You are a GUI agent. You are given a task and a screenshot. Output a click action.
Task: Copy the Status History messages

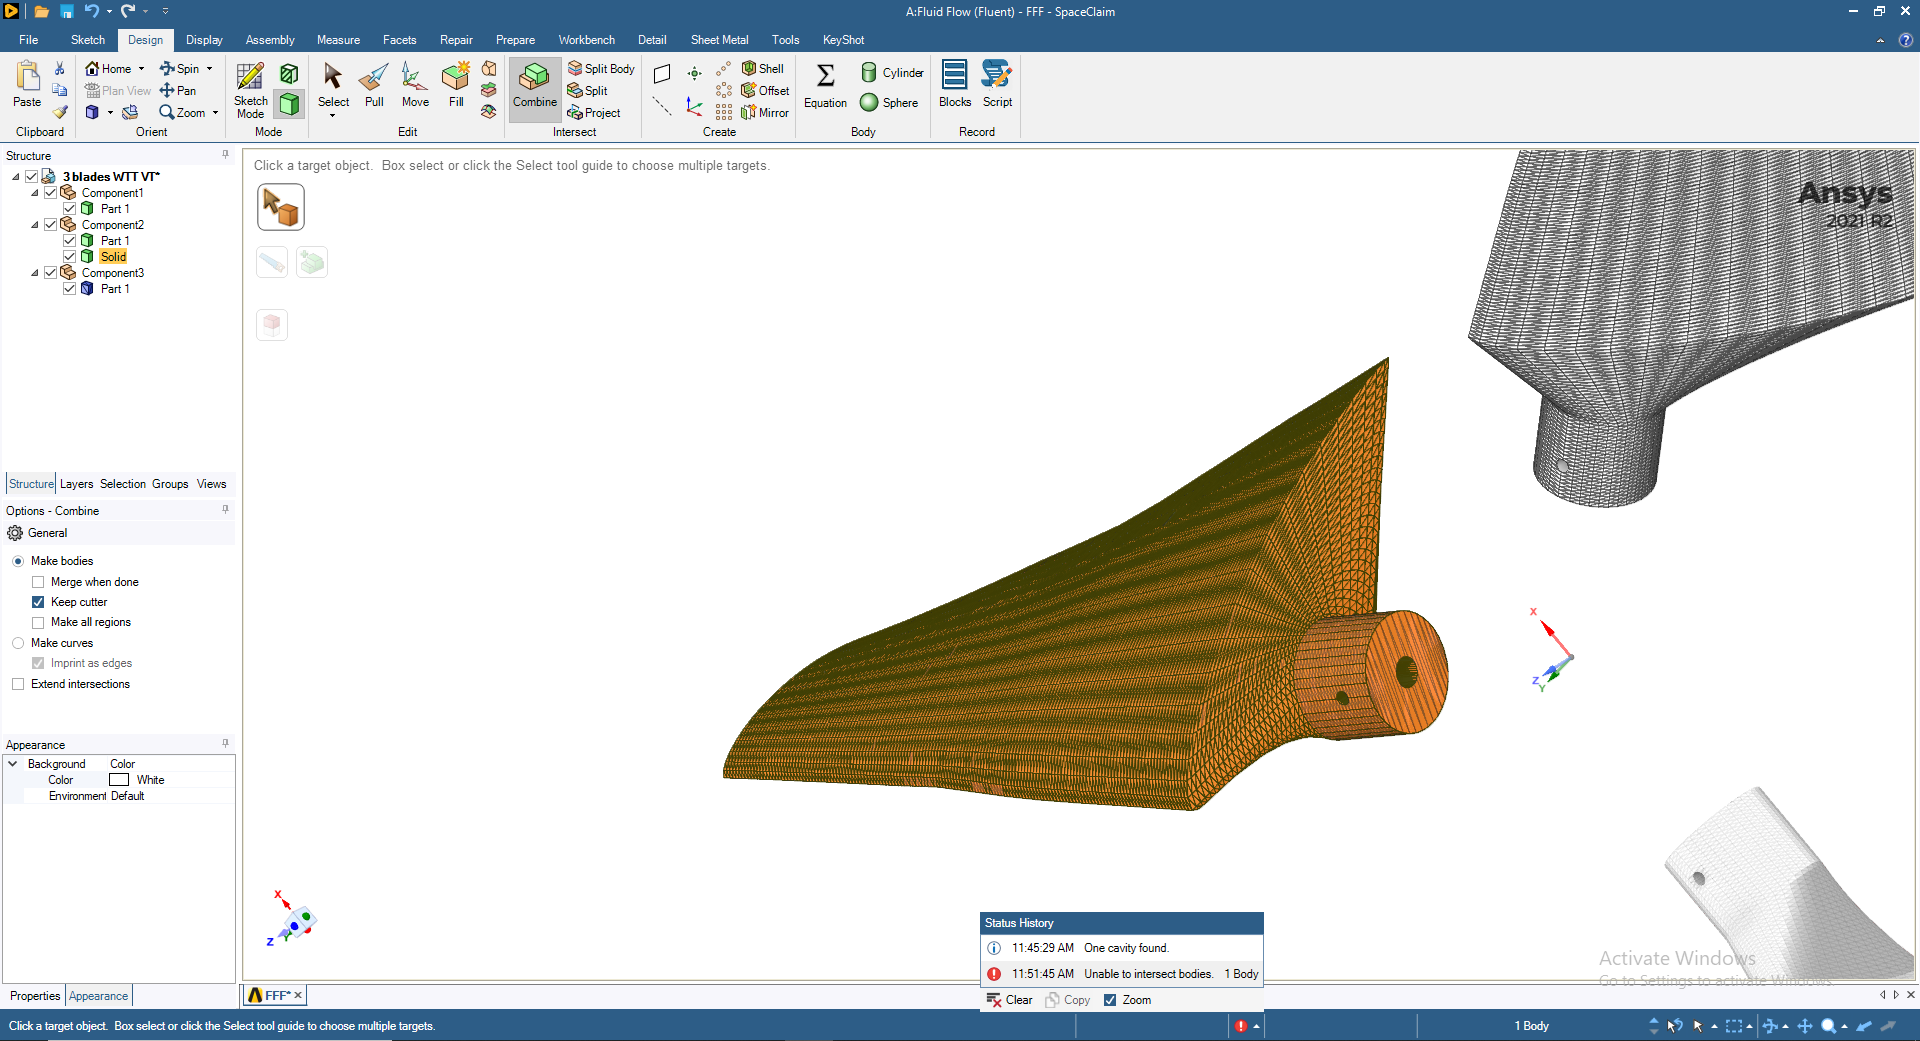(1068, 1000)
